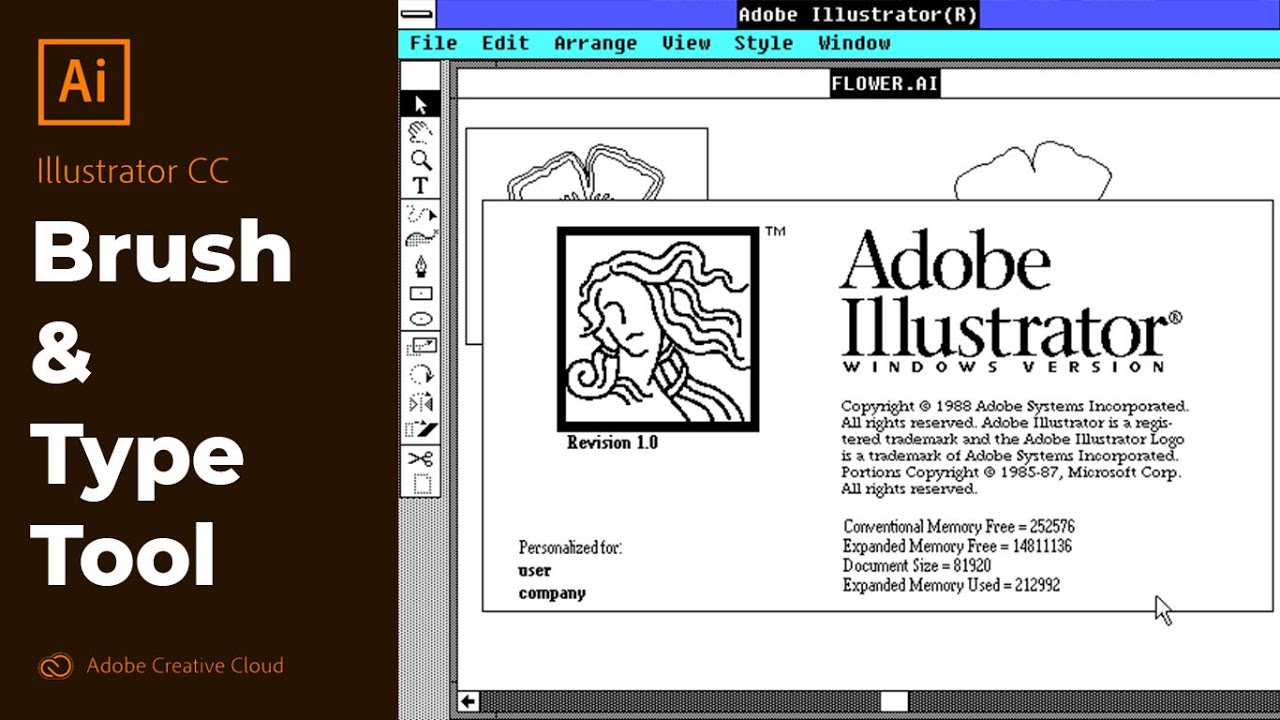
Task: Click the Document Size = 81920 line
Action: [x=917, y=566]
